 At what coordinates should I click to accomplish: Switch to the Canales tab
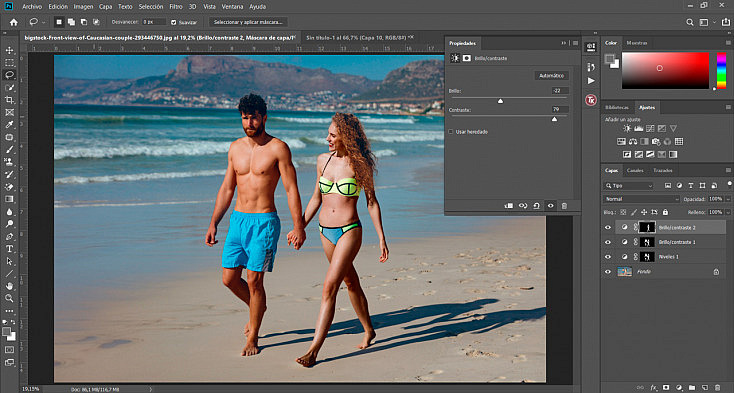click(635, 170)
